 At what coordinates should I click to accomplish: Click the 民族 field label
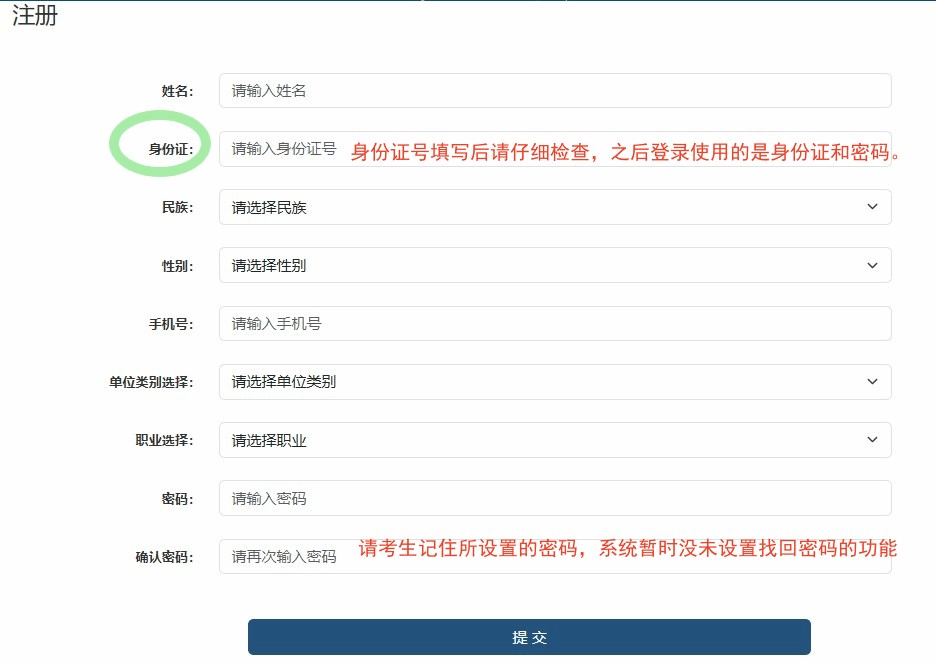pyautogui.click(x=177, y=208)
